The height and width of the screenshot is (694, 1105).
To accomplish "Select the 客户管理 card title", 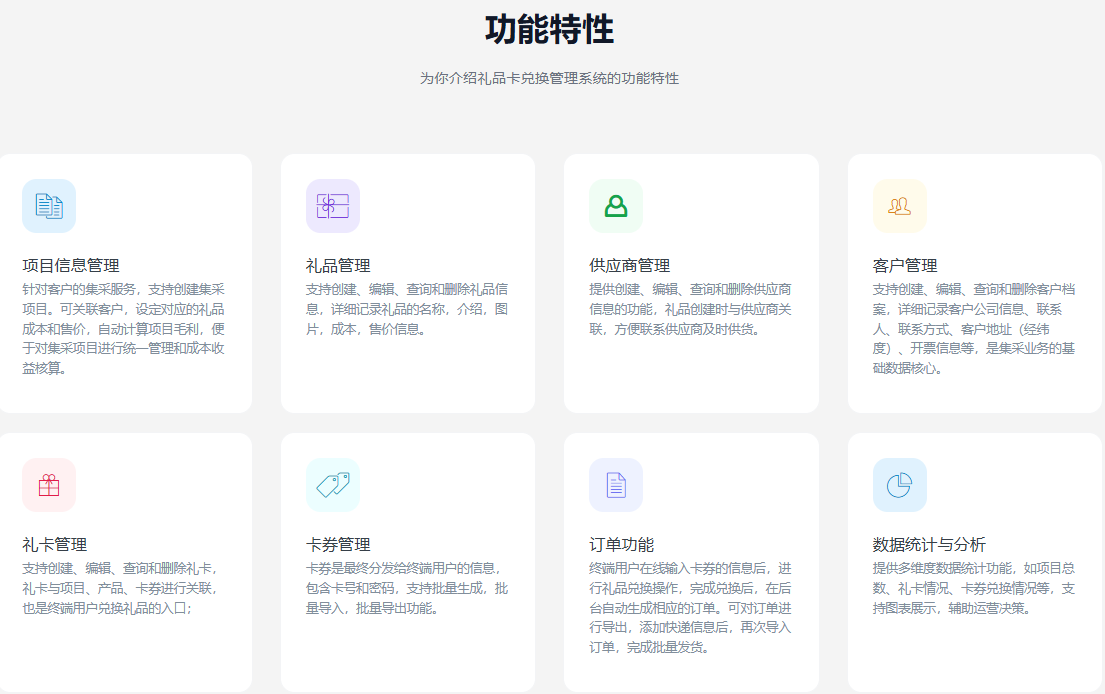I will pyautogui.click(x=905, y=266).
